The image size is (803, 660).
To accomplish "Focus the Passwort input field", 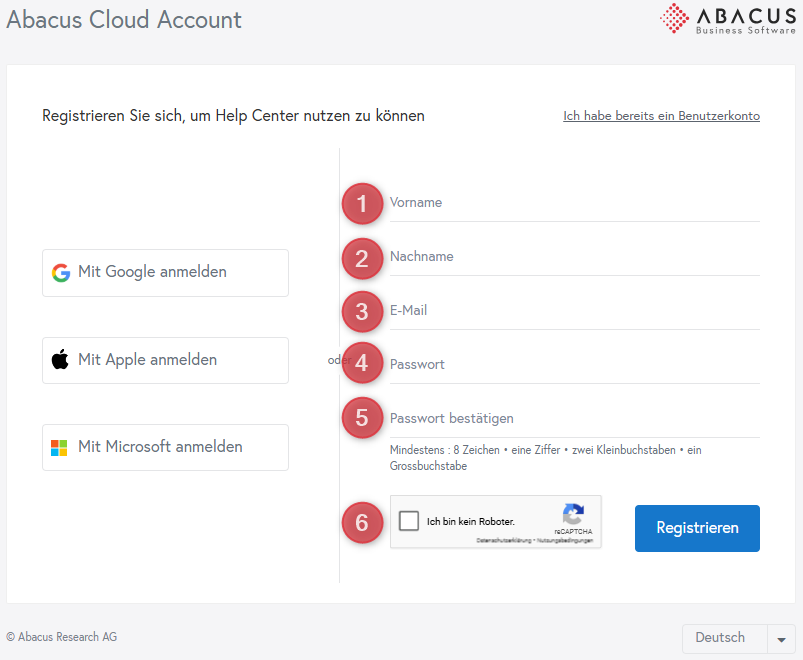I will (575, 365).
